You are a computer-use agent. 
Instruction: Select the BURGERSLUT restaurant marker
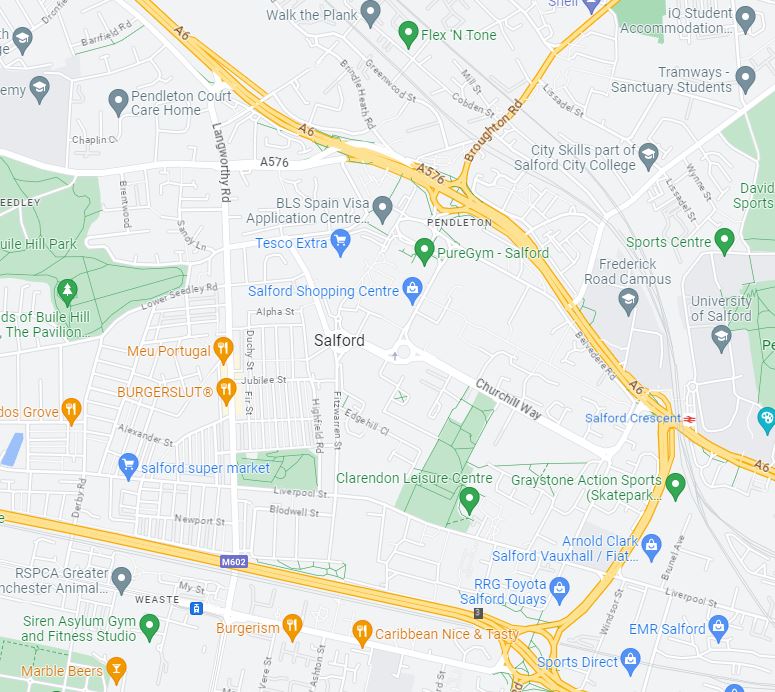tap(226, 391)
